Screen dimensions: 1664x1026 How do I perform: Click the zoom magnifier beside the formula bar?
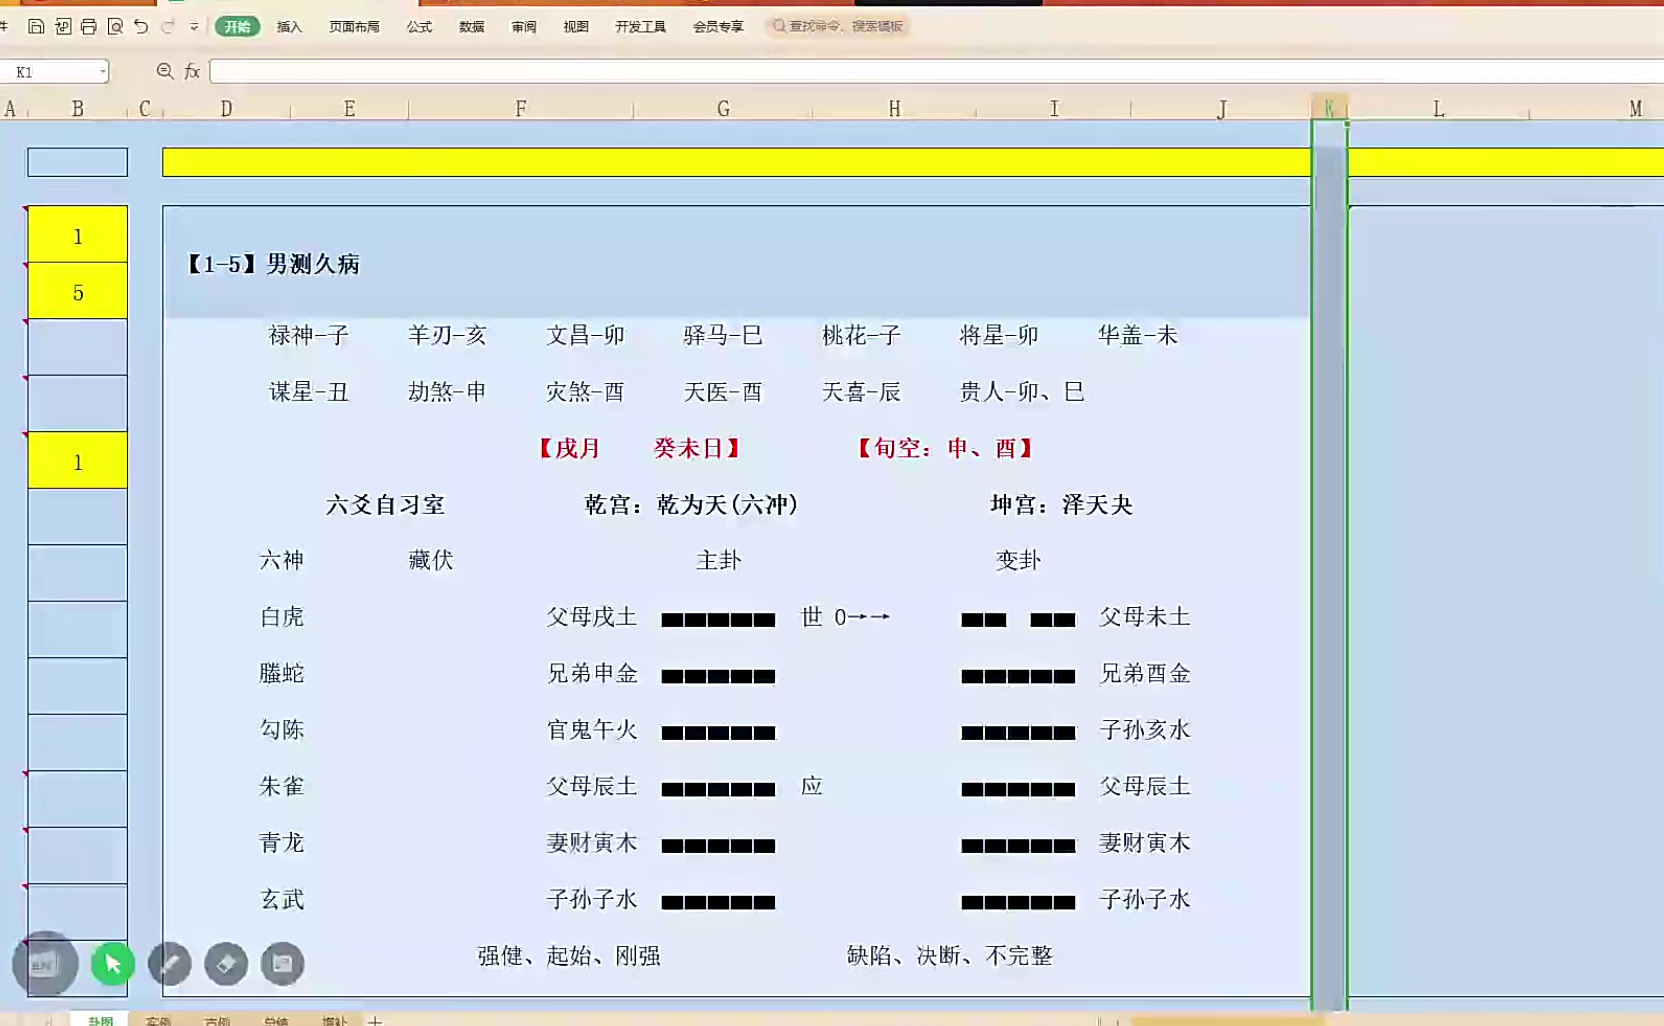pyautogui.click(x=165, y=71)
